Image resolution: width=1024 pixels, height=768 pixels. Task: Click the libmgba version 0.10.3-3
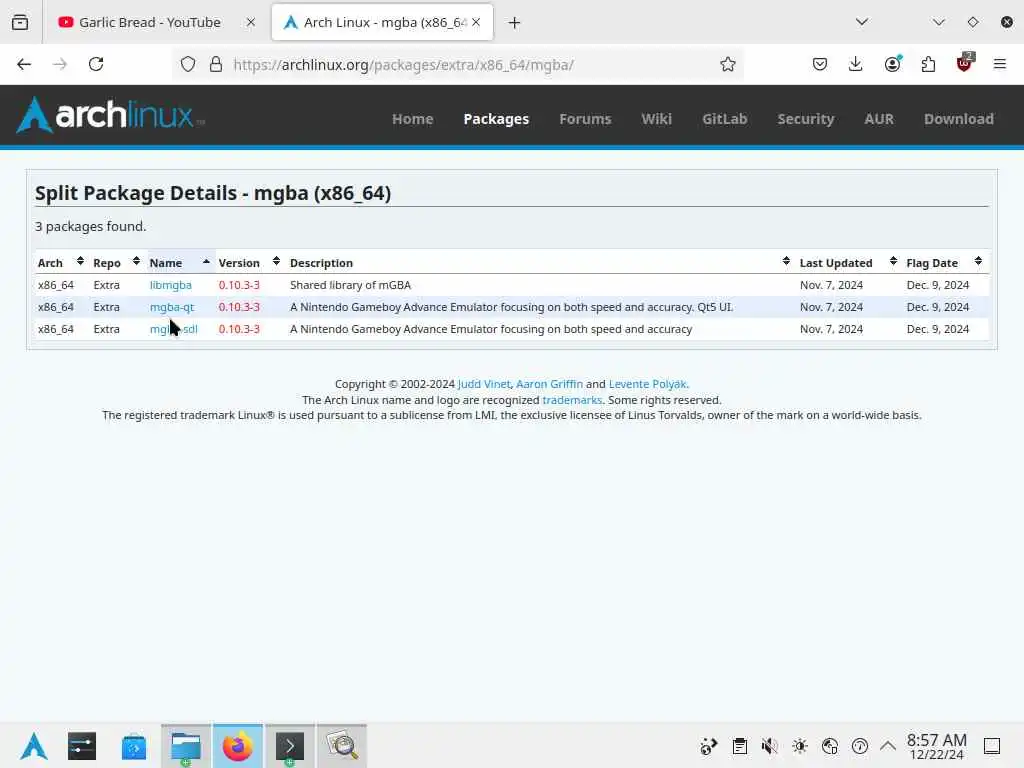[239, 285]
